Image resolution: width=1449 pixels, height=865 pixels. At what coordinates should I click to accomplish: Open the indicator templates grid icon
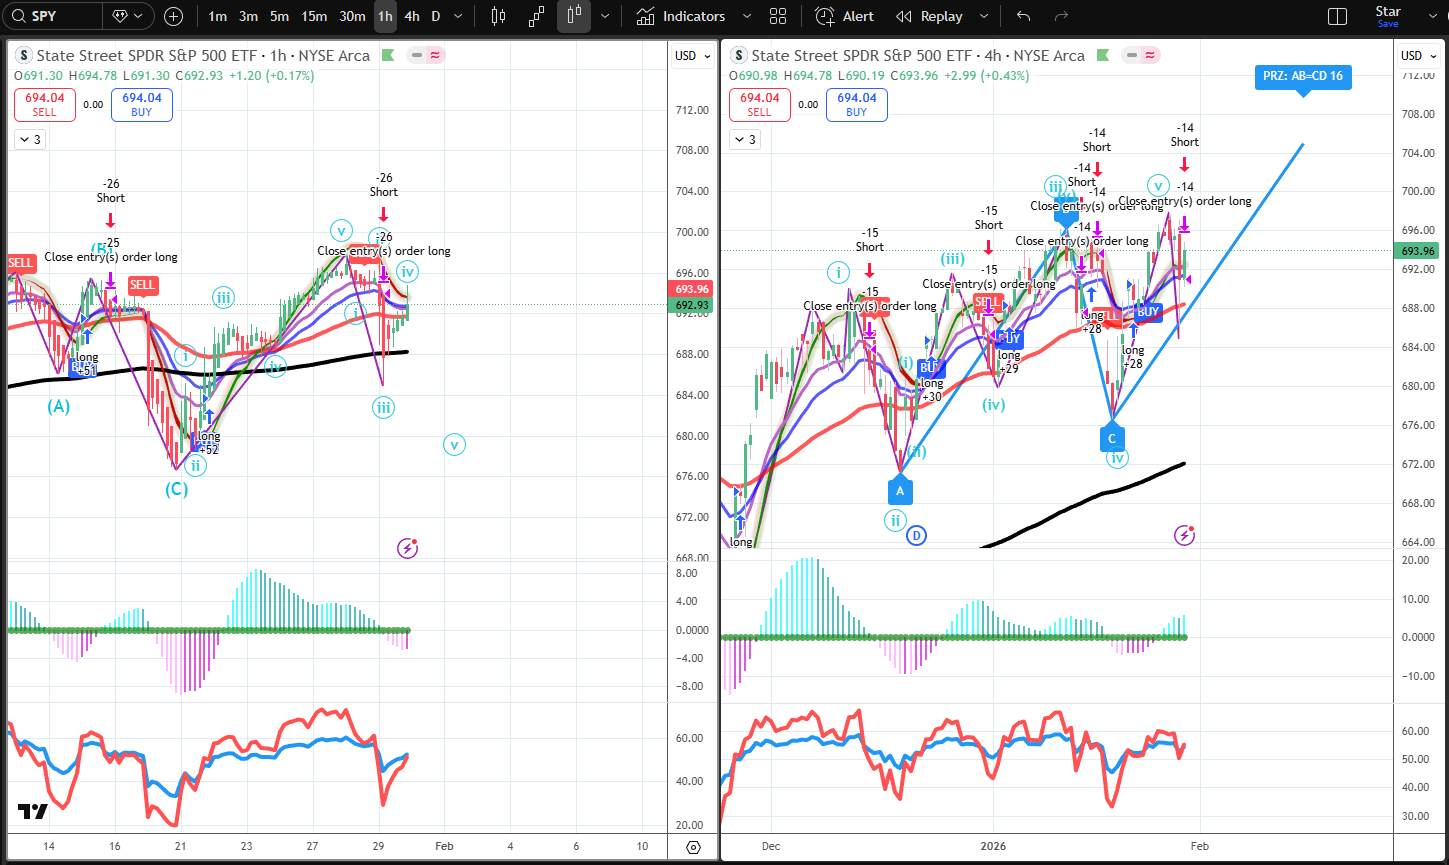pos(778,16)
